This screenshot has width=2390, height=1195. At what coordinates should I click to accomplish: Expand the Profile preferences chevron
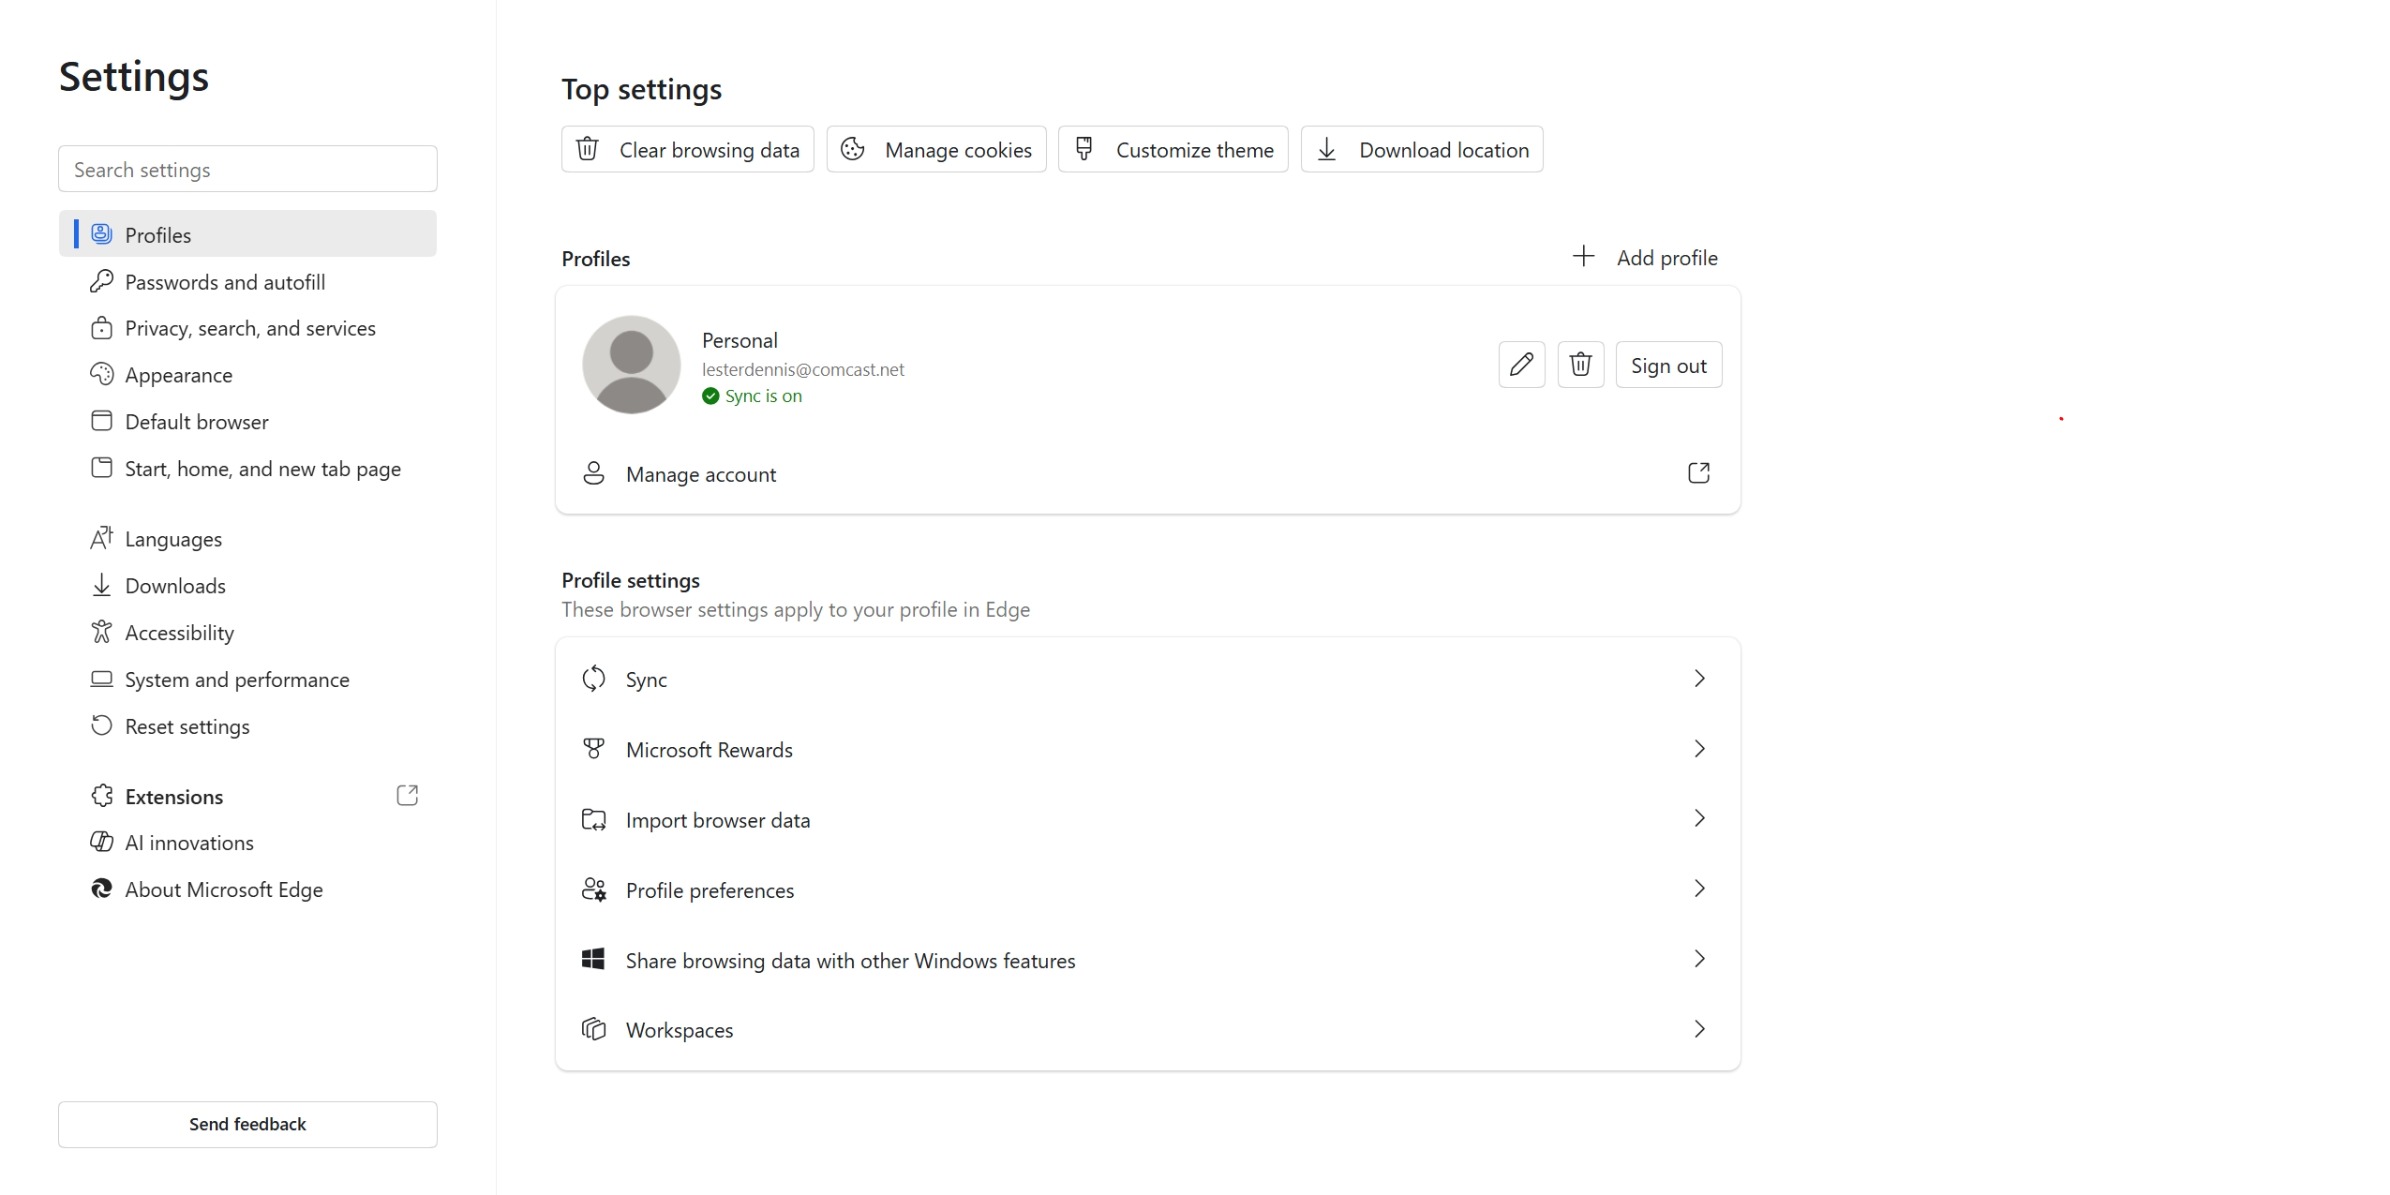tap(1699, 889)
